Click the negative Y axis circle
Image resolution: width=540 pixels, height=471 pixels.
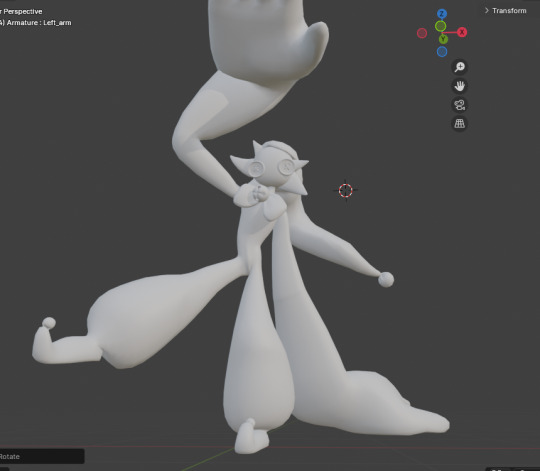click(440, 26)
